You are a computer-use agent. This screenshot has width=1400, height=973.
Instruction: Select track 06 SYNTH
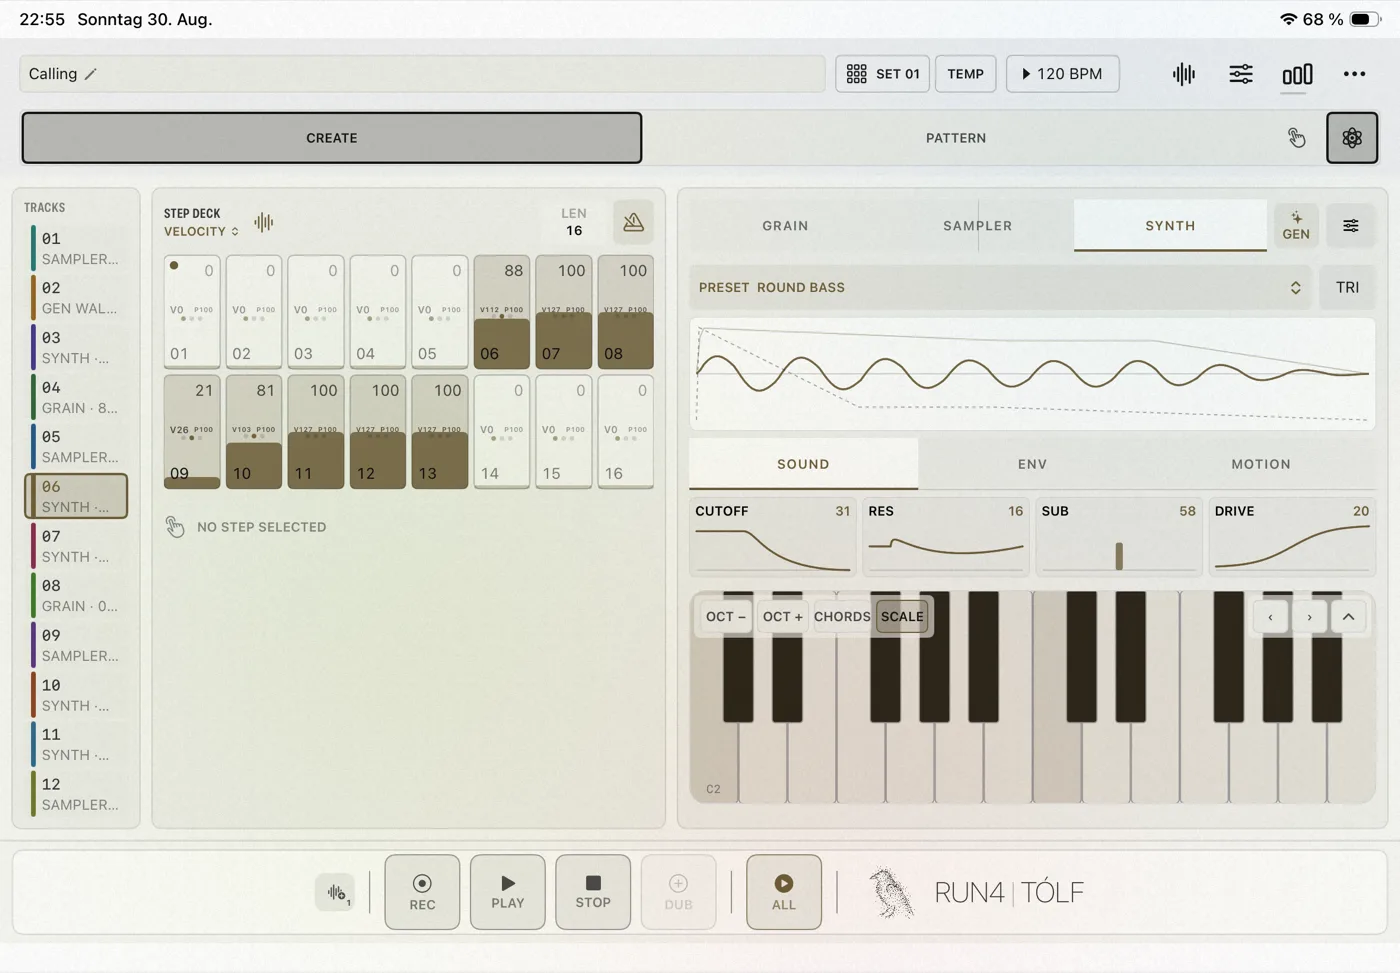click(x=77, y=496)
